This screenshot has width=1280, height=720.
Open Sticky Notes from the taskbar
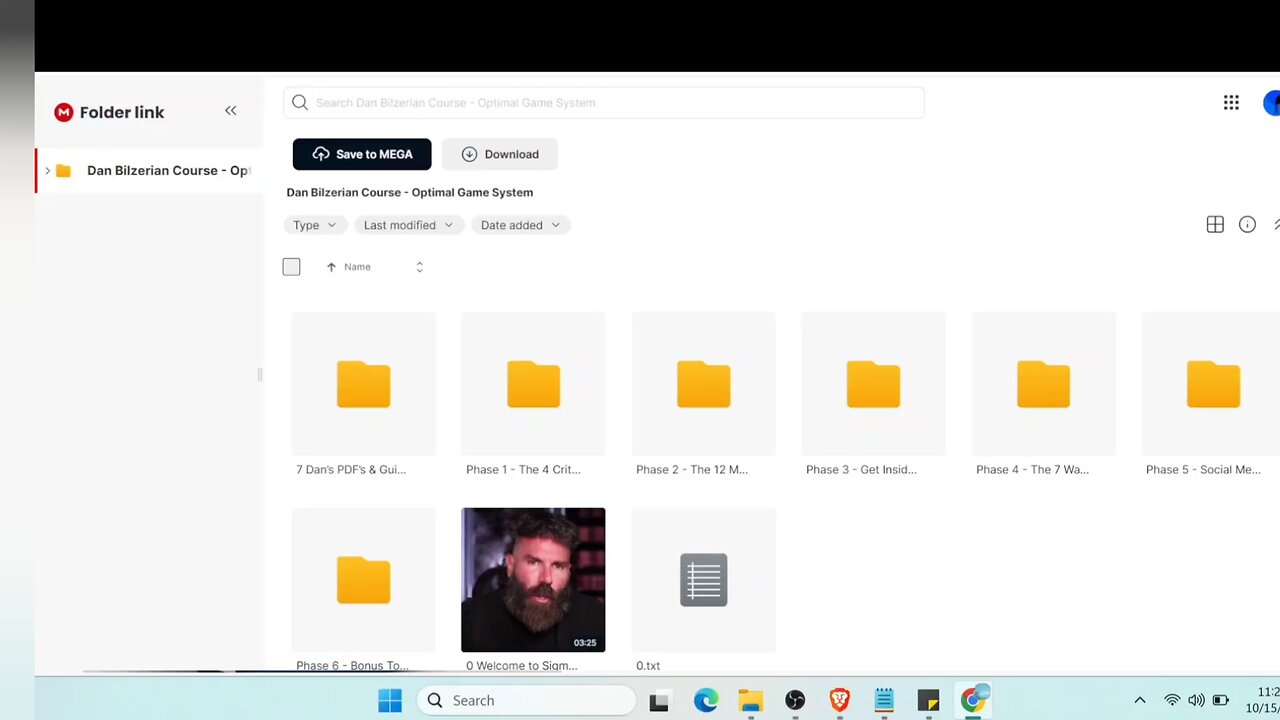928,700
